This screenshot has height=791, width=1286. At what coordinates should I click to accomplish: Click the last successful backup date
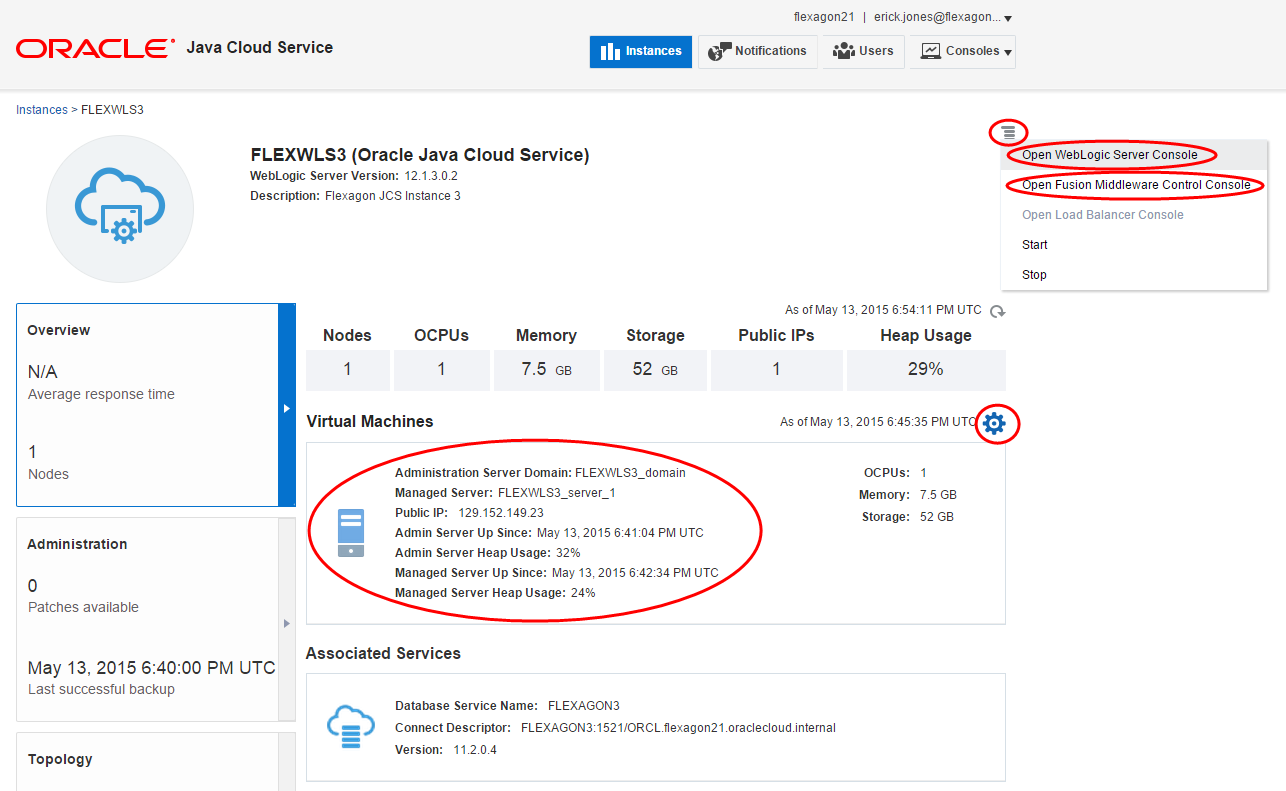click(x=151, y=668)
